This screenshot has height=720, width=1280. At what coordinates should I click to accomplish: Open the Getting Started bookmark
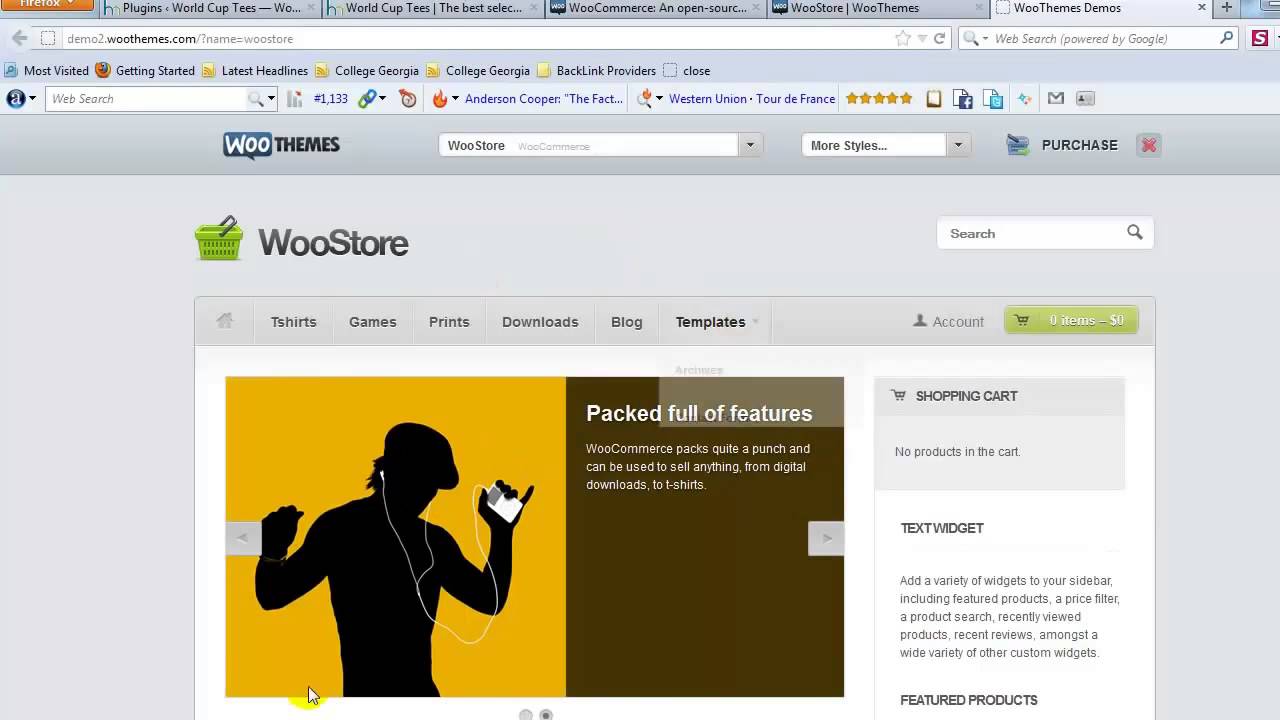pyautogui.click(x=145, y=70)
